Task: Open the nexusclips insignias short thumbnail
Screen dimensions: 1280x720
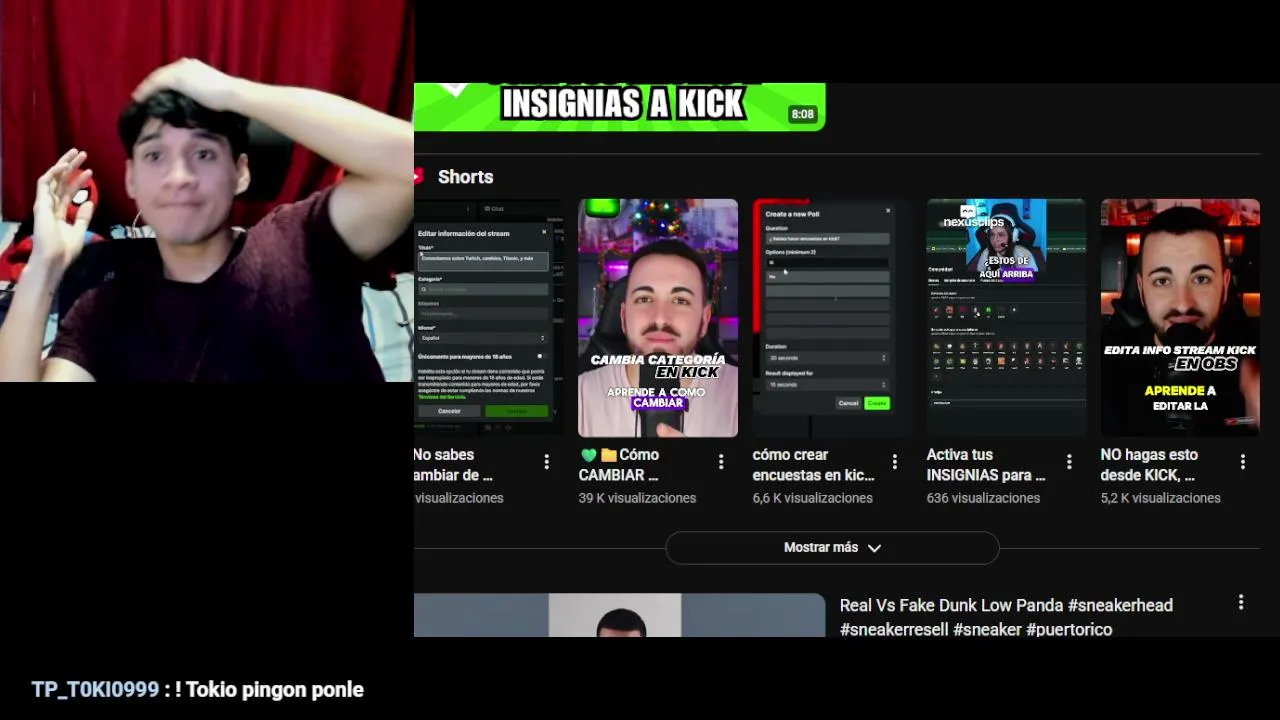Action: [1006, 318]
